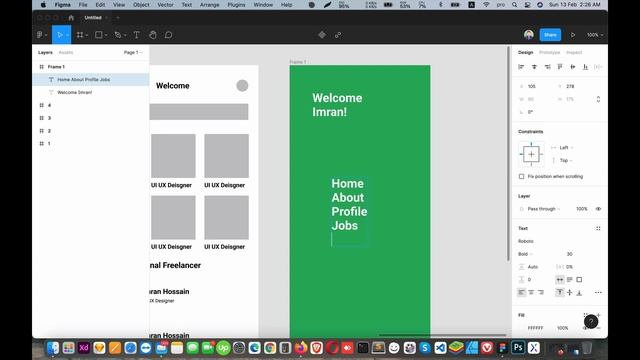Screen dimensions: 640x360
Task: Click Text align center icon
Action: point(531,293)
